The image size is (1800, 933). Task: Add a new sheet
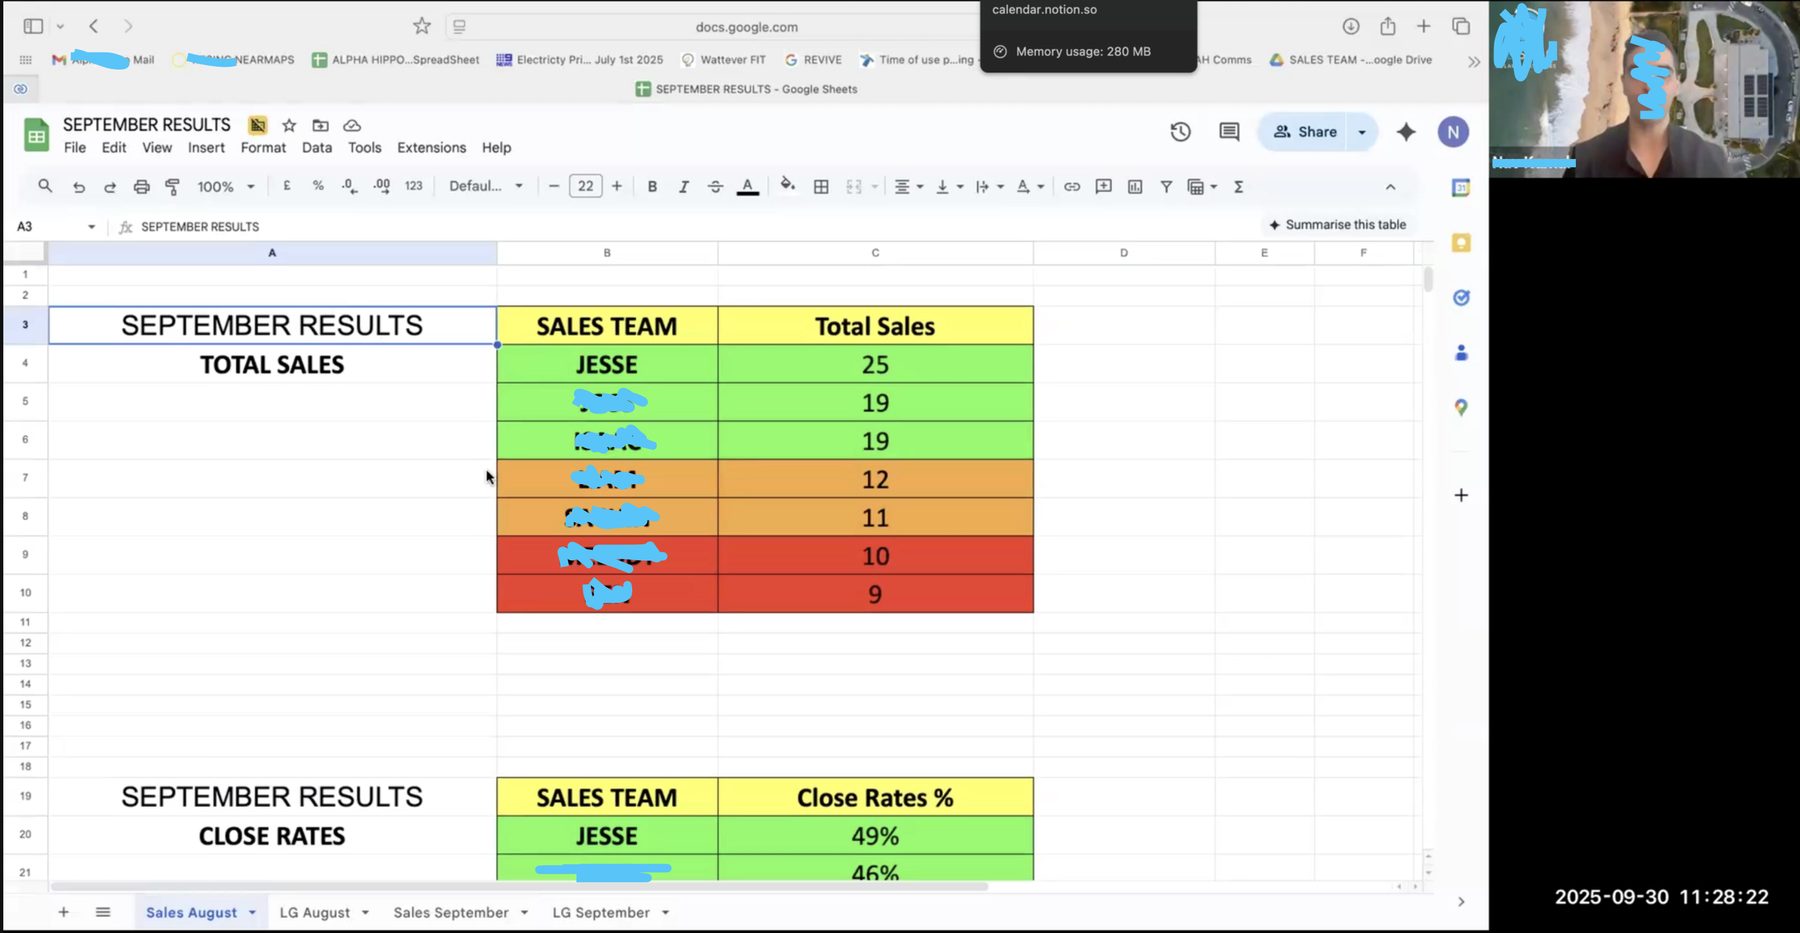[63, 912]
